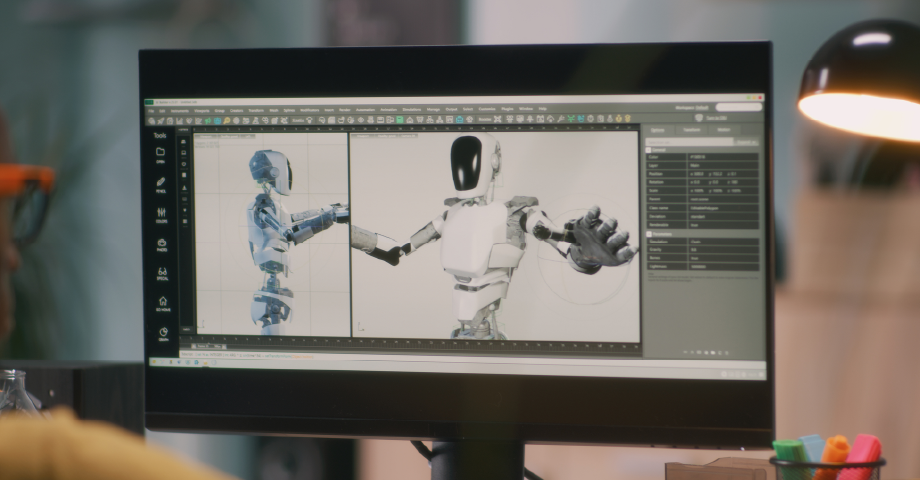Open the Graph pie-chart tool
This screenshot has width=920, height=480.
163,334
